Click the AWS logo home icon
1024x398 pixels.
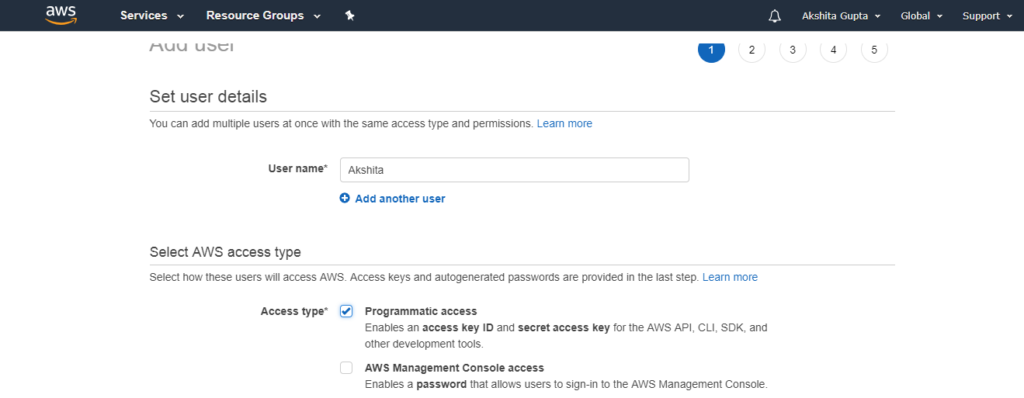coord(61,14)
